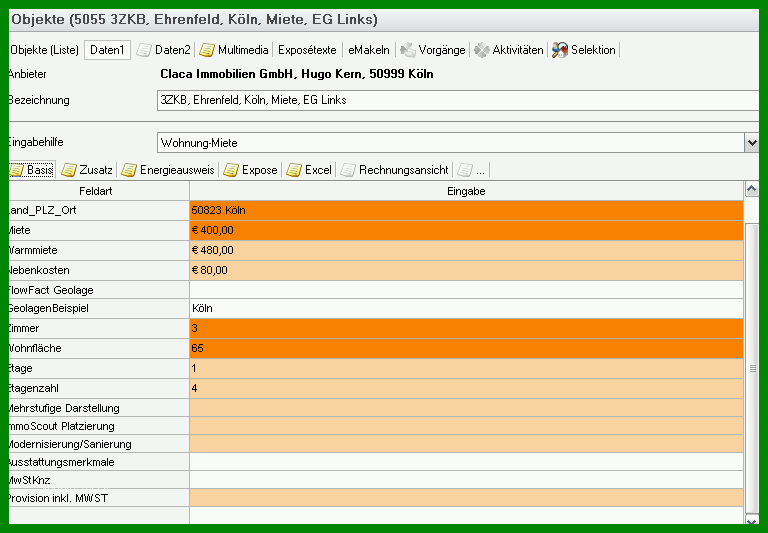Click the blank page icon beside the ellipsis
The height and width of the screenshot is (533, 768).
point(465,170)
